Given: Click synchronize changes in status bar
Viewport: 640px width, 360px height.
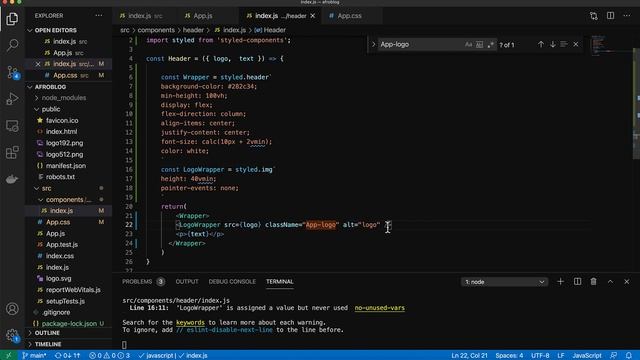Looking at the screenshot, I should pos(67,356).
